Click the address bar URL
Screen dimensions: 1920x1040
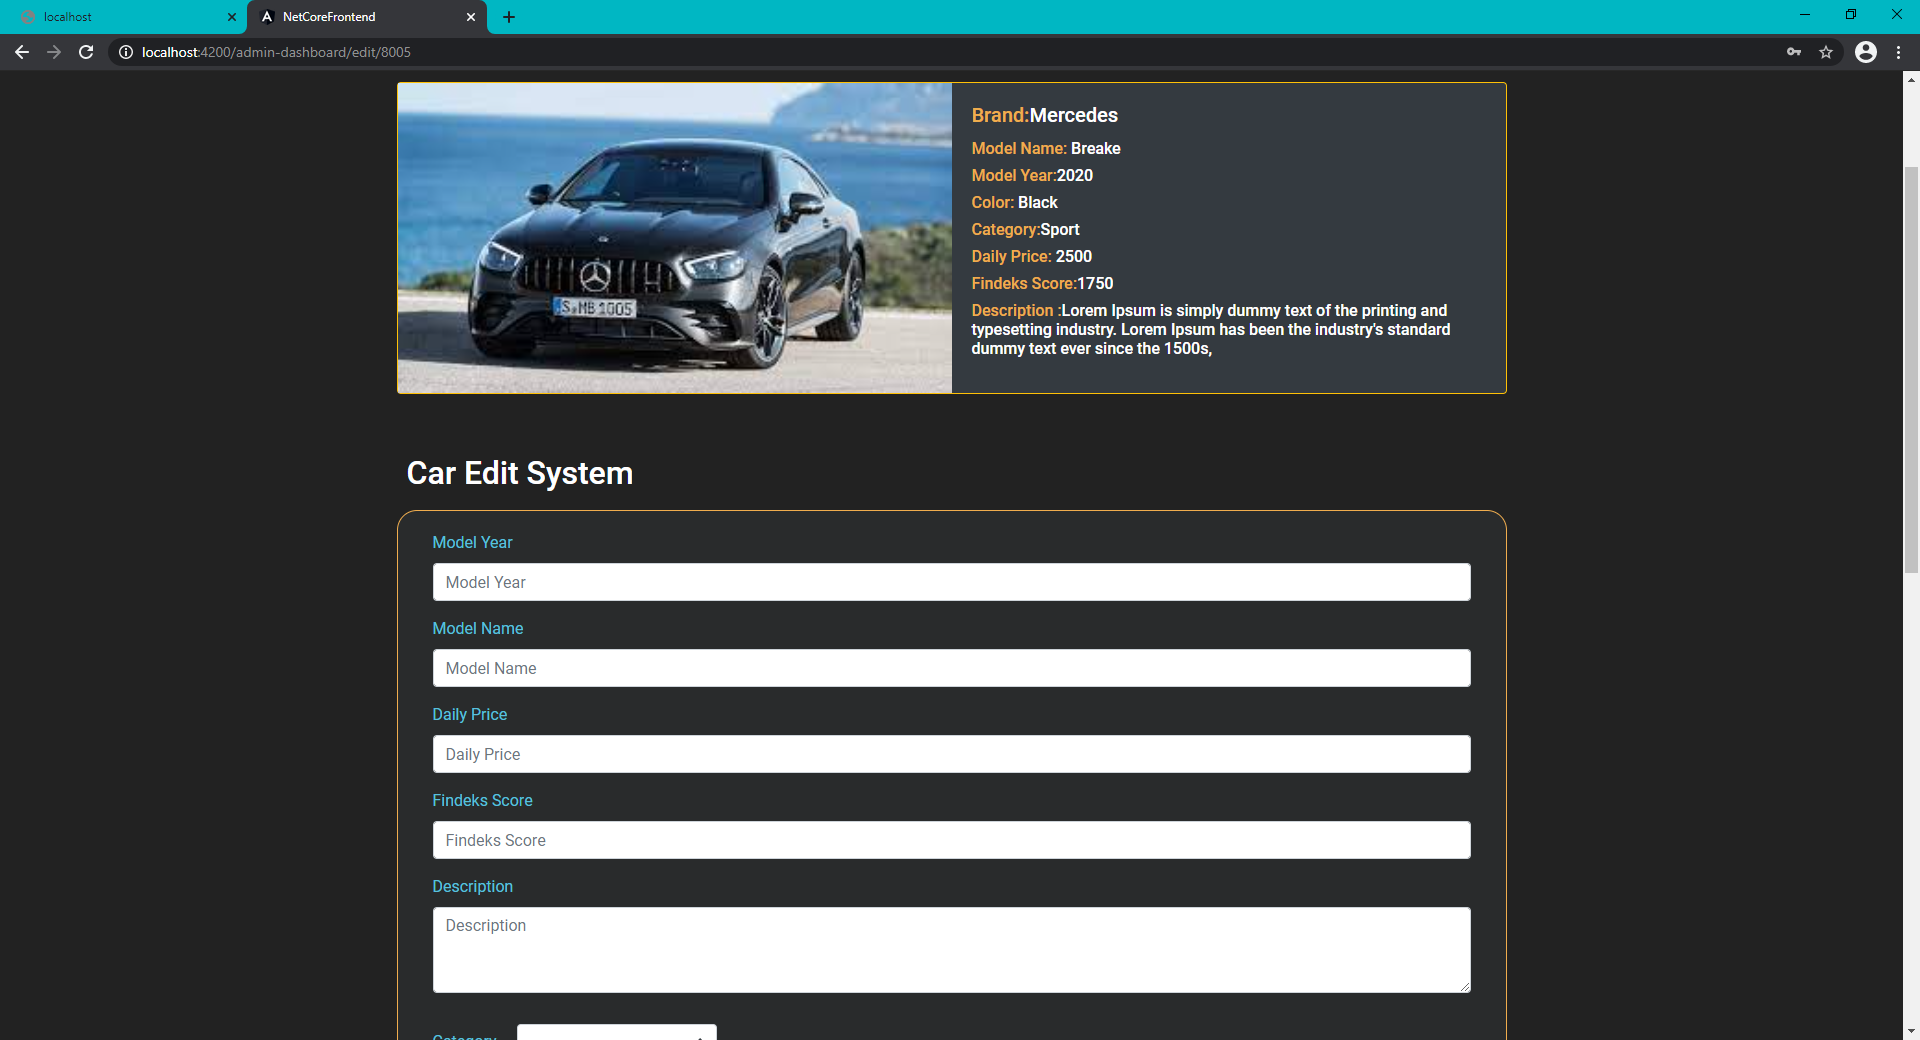(276, 52)
